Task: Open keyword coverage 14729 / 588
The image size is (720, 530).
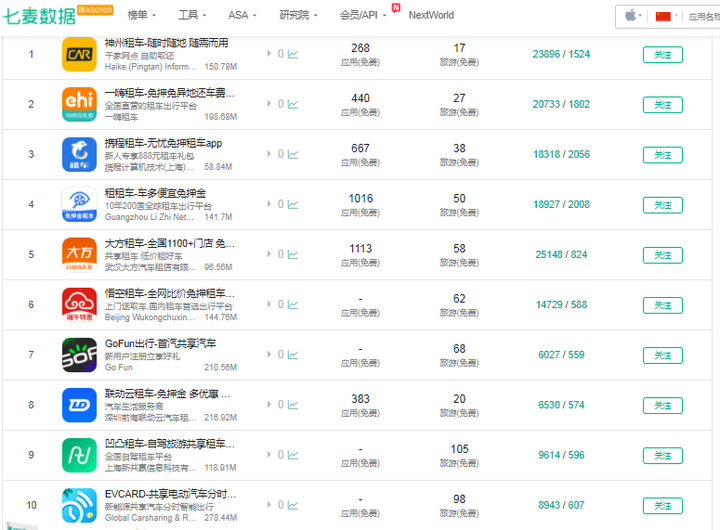Action: (561, 304)
